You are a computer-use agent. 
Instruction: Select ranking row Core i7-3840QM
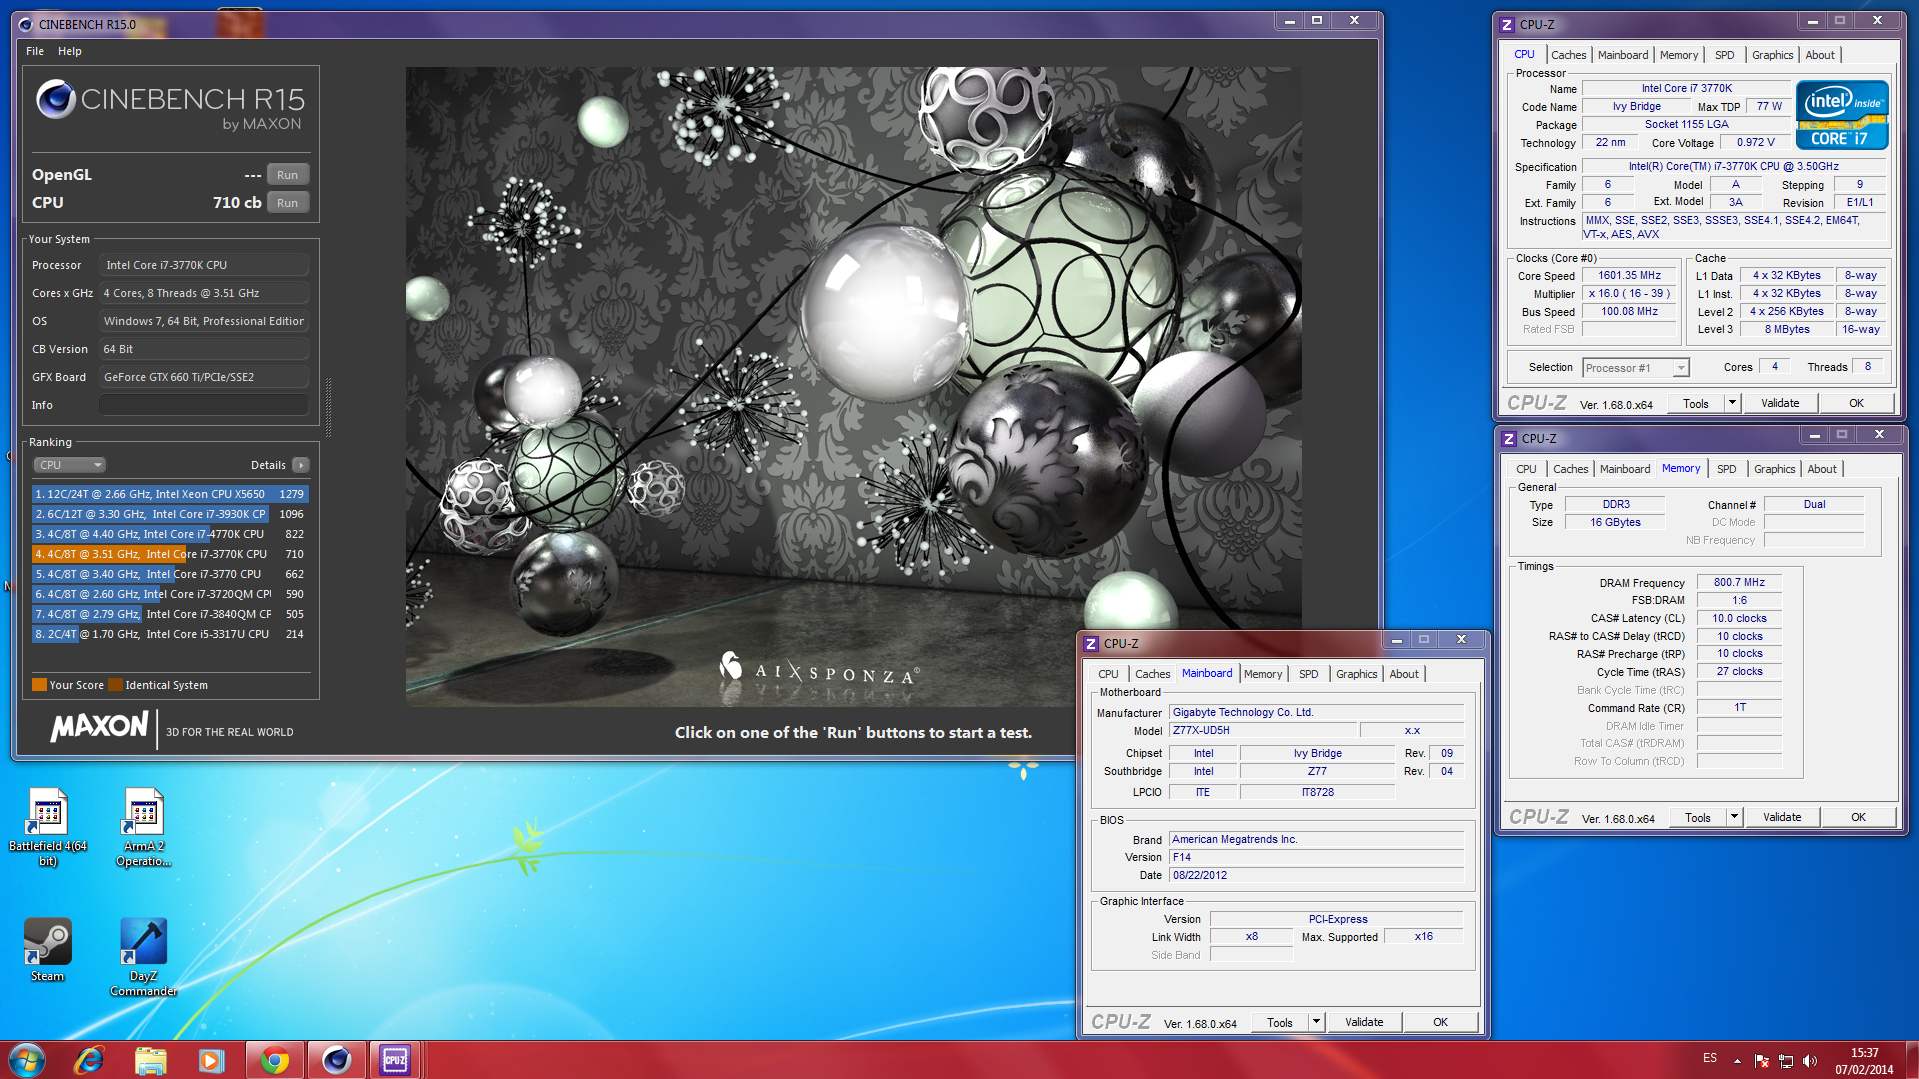[170, 614]
